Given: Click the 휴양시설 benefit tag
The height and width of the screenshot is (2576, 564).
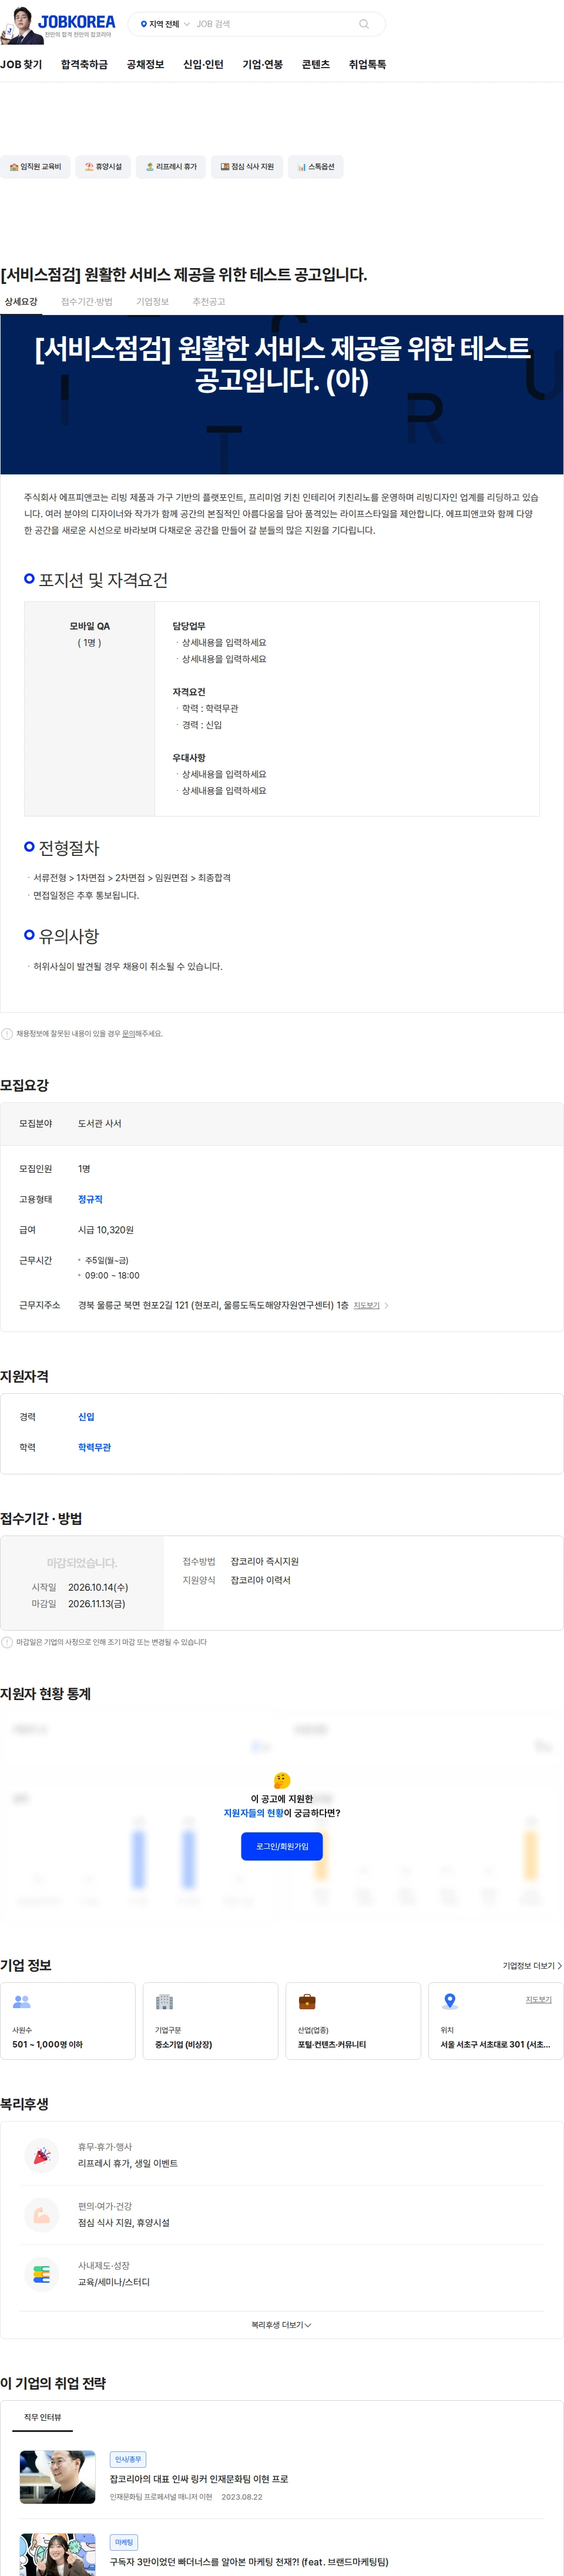Looking at the screenshot, I should (103, 167).
